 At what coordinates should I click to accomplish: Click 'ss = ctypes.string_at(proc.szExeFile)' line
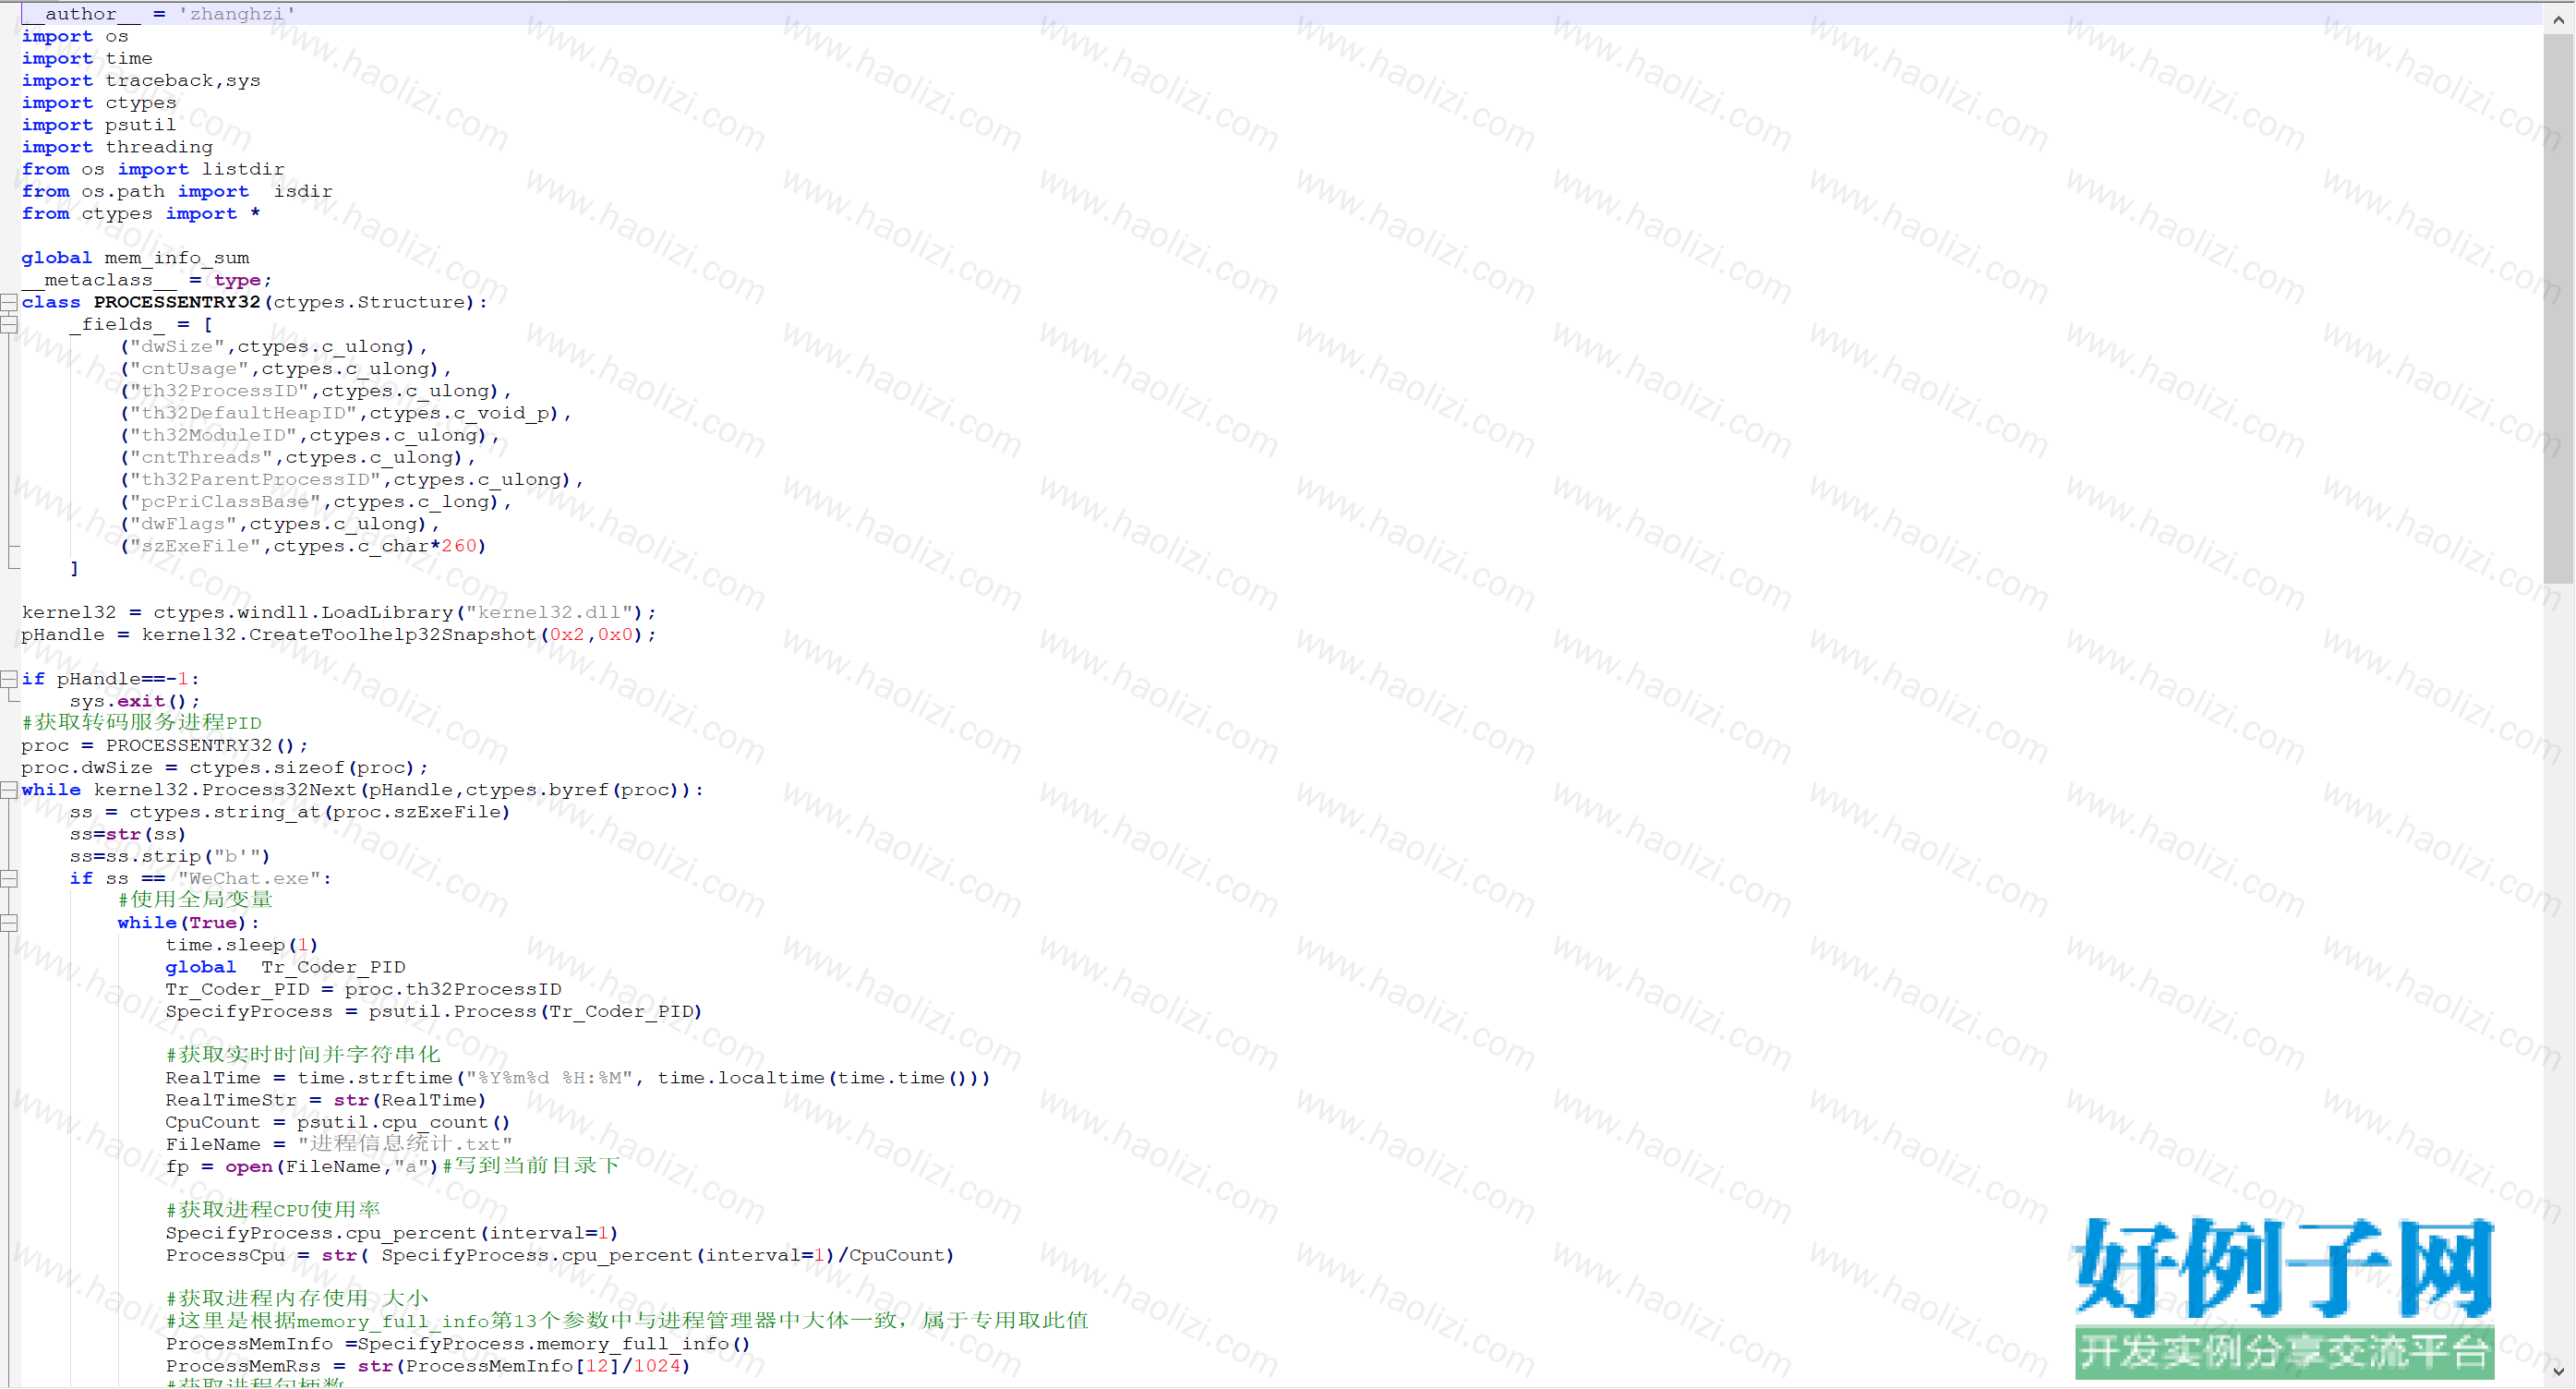(x=290, y=812)
